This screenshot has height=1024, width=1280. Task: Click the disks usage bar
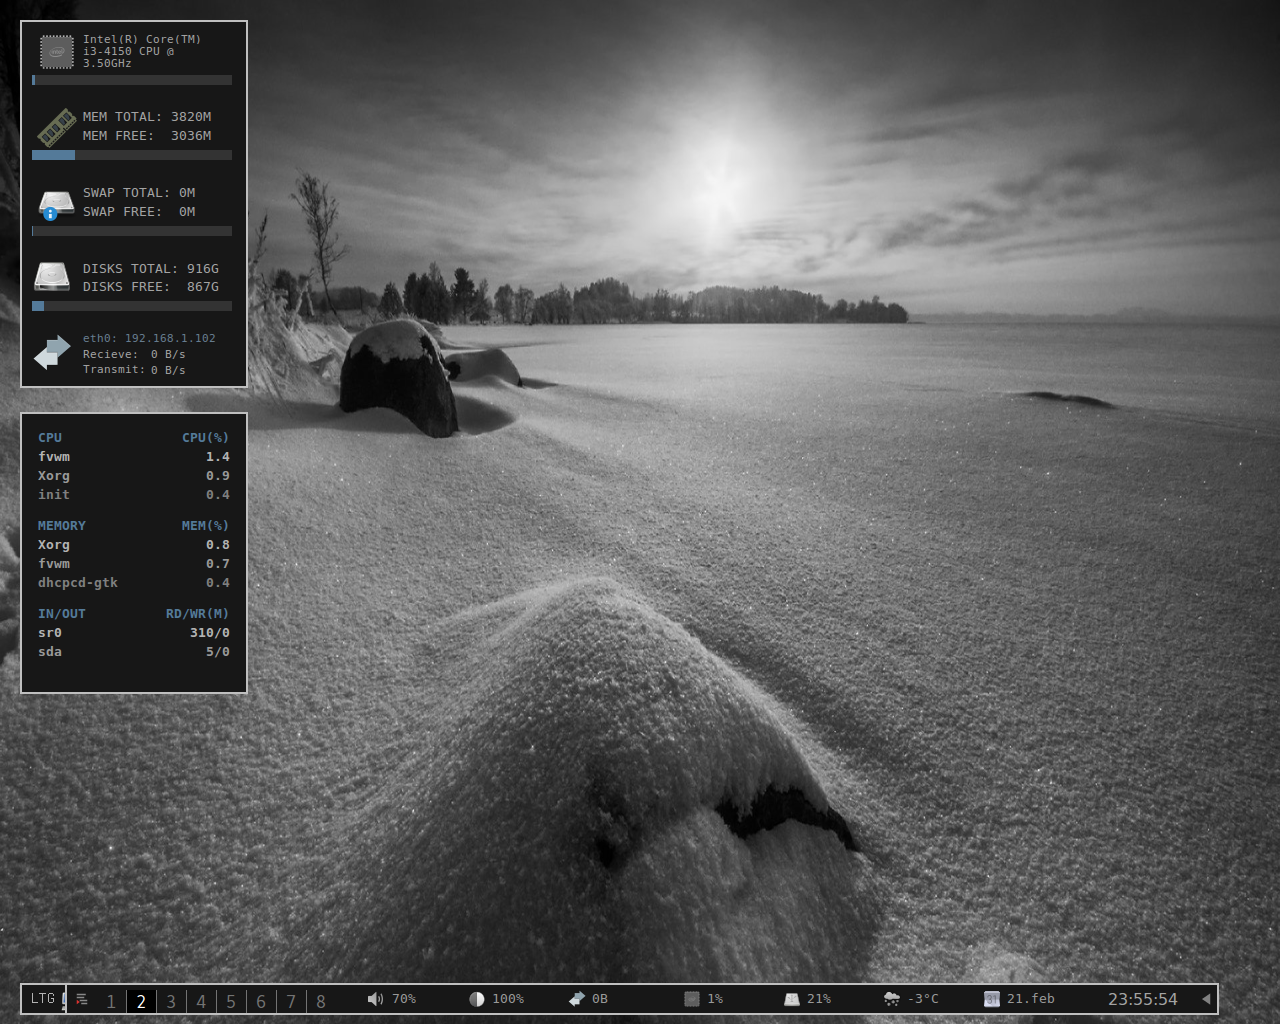[132, 306]
